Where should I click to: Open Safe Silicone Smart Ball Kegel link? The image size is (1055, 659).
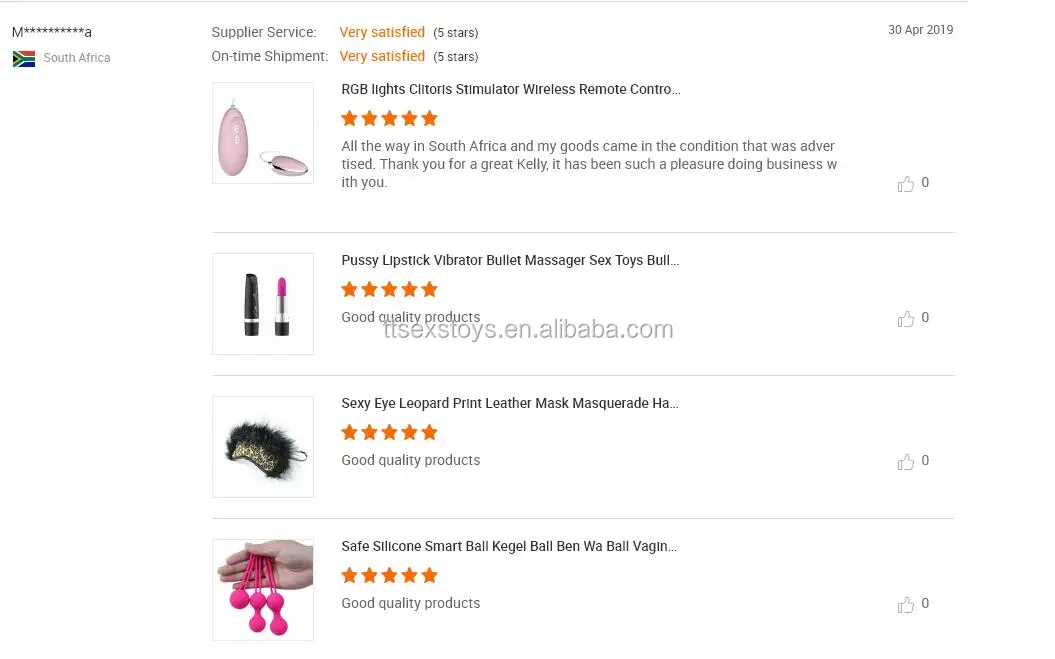tap(509, 546)
